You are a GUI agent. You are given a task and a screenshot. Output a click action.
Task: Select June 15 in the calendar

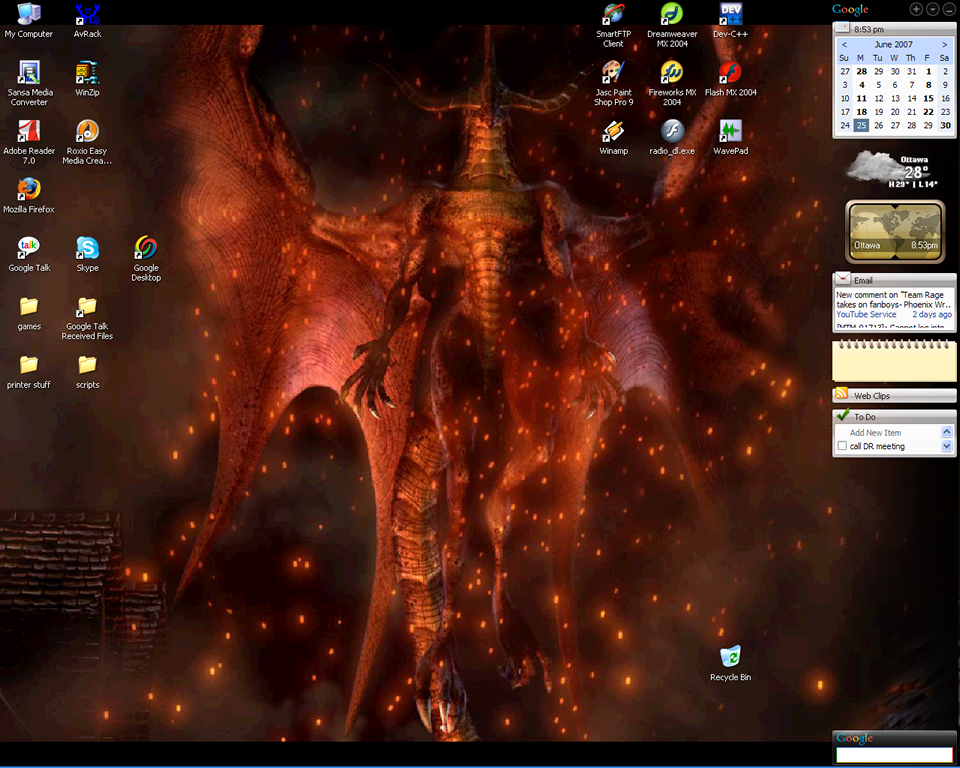pyautogui.click(x=928, y=98)
